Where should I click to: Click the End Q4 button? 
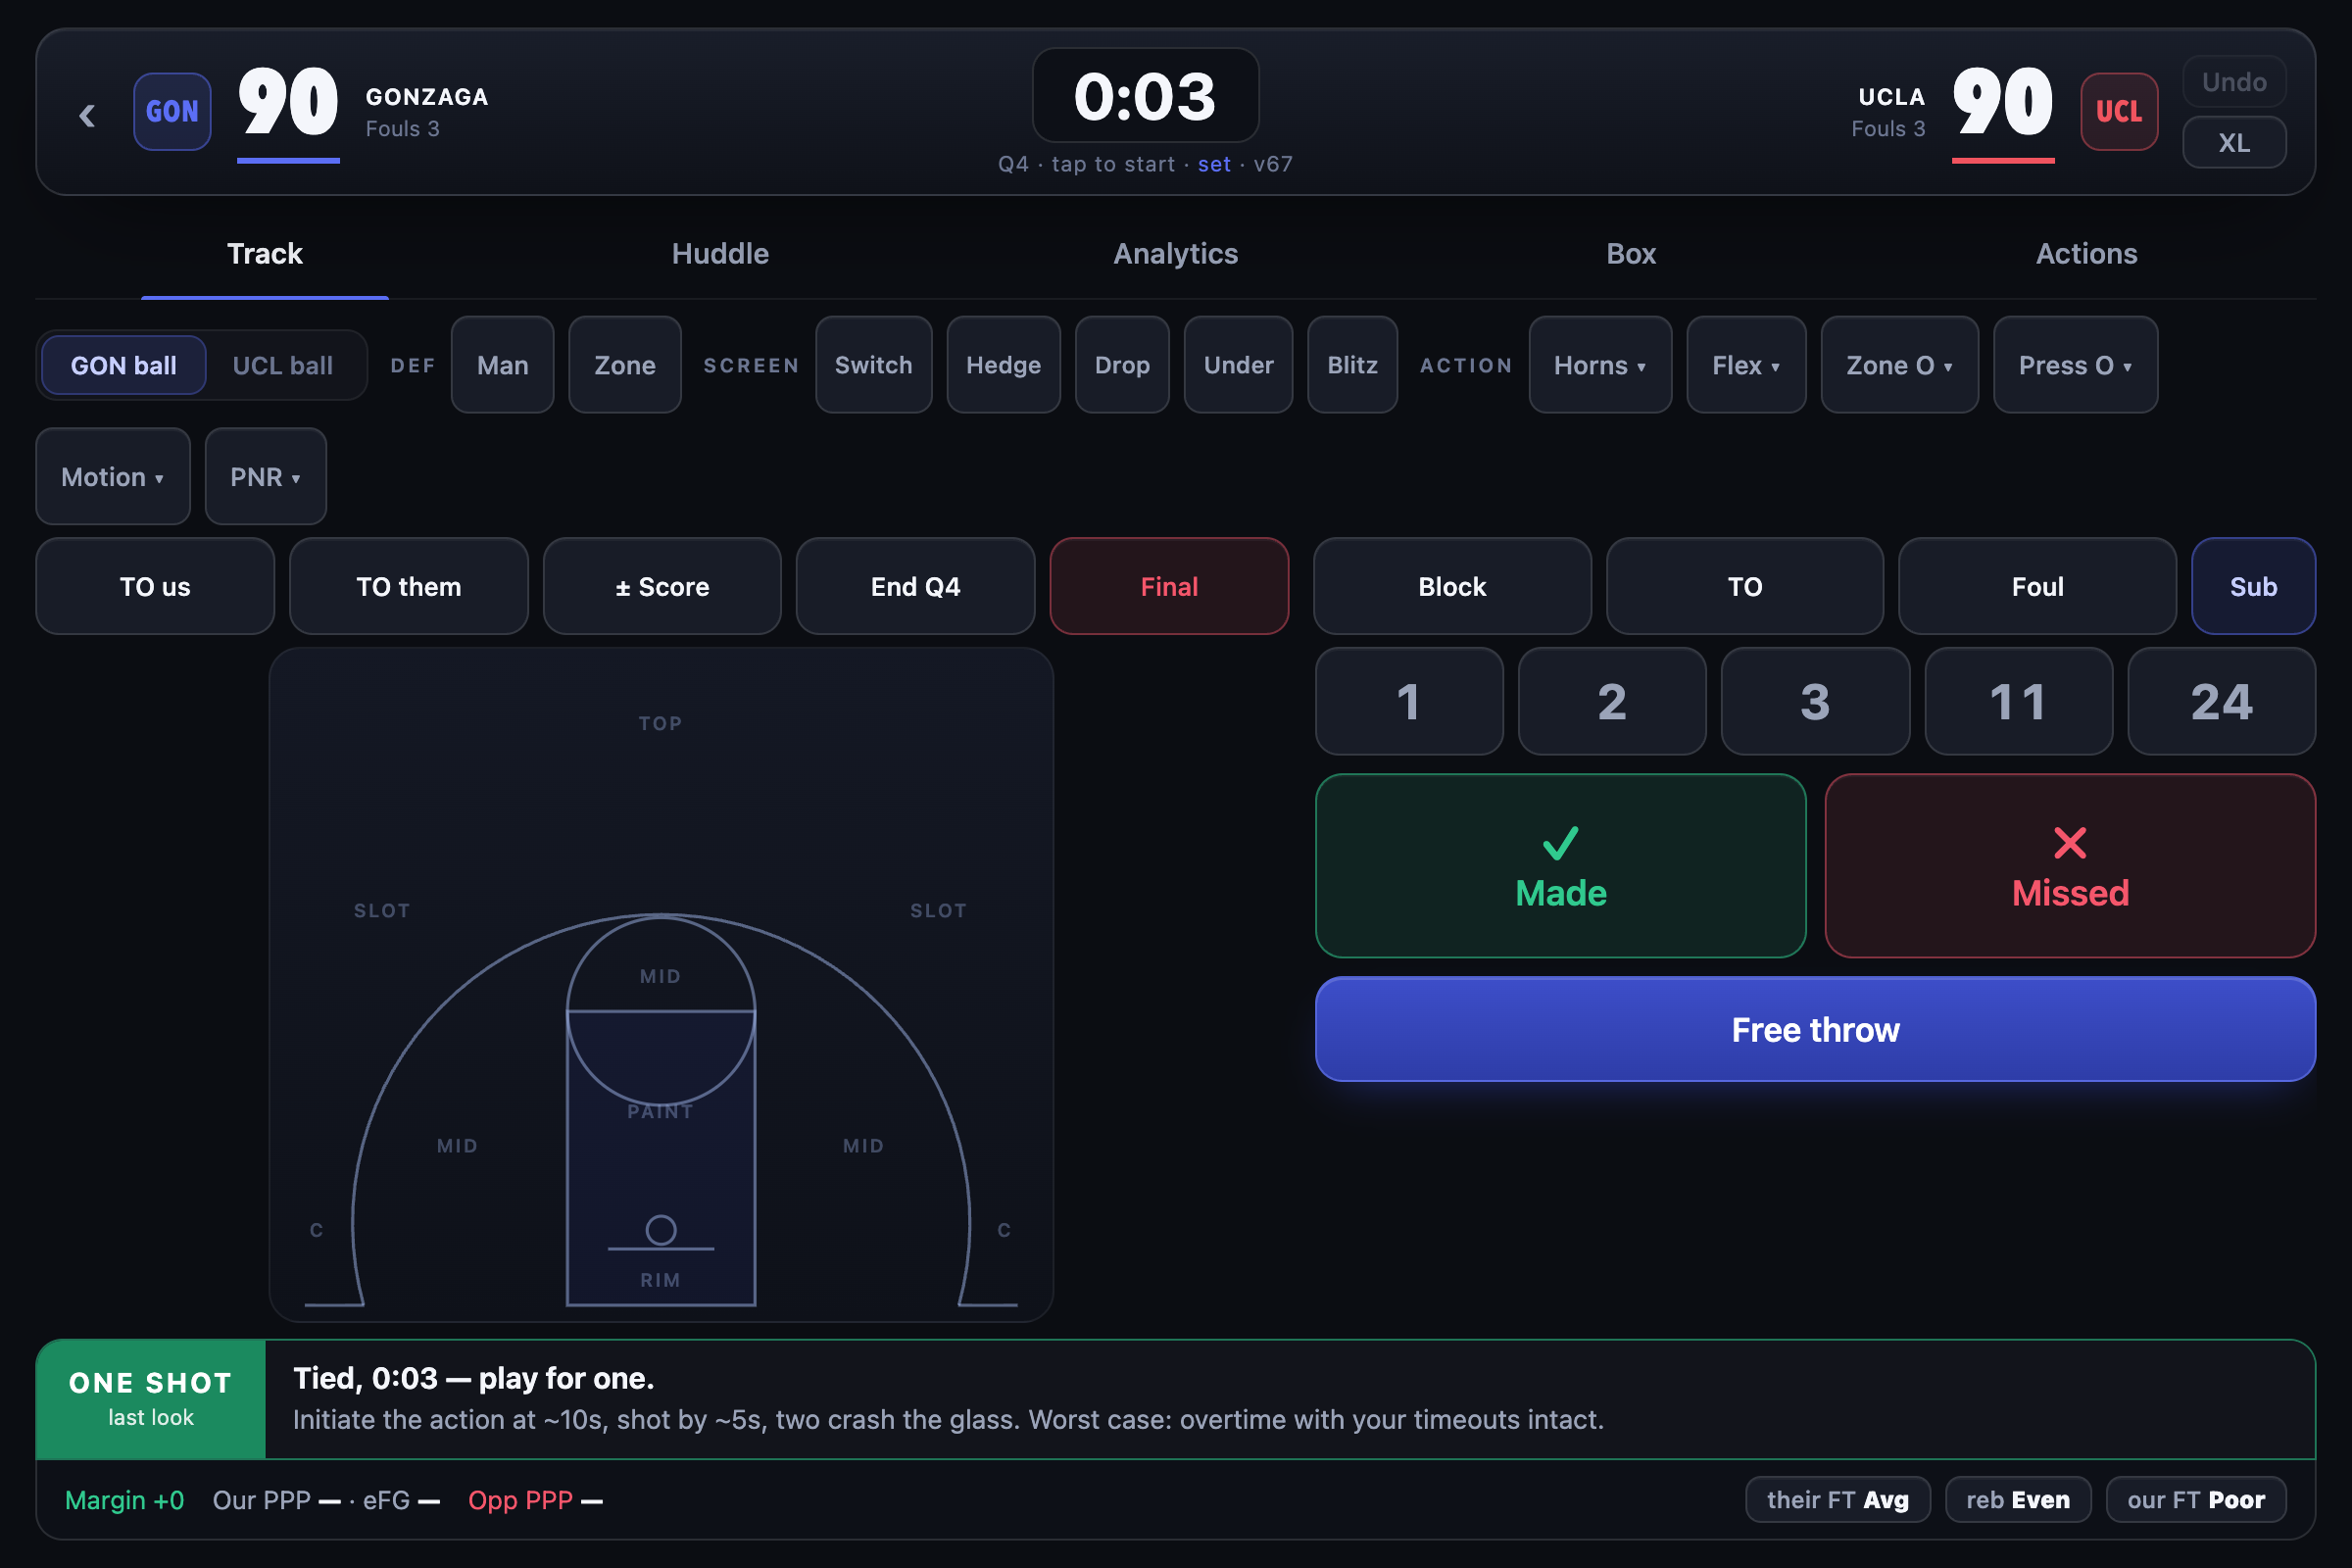click(x=915, y=586)
